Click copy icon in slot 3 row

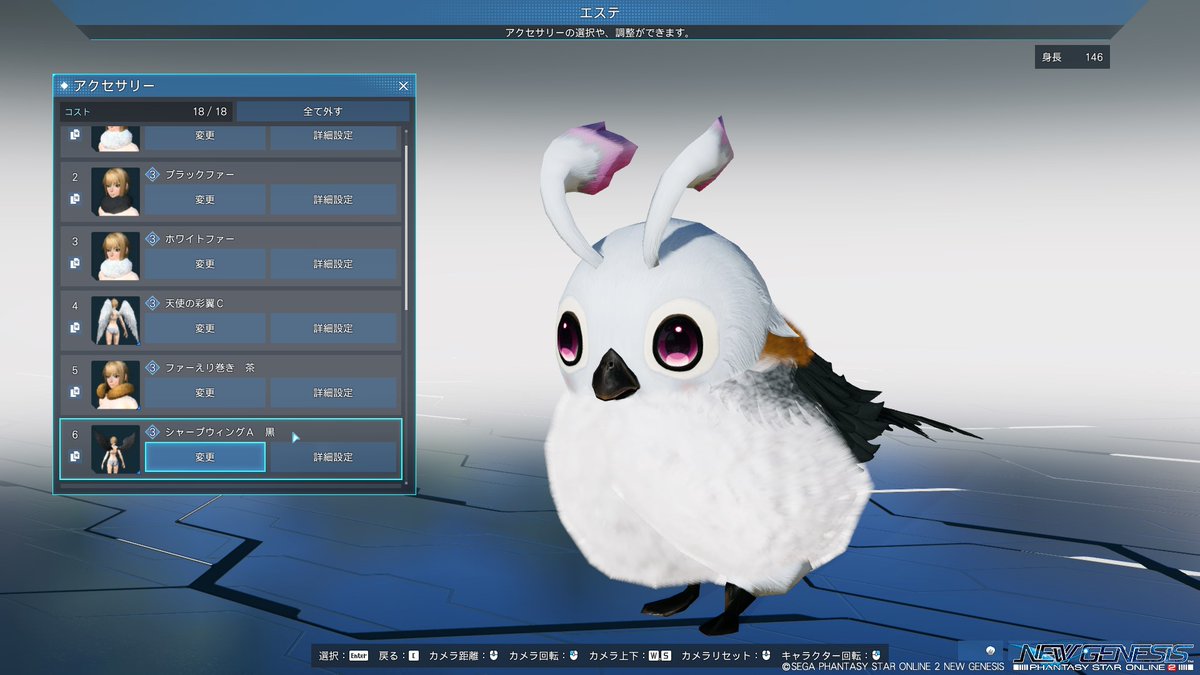tap(75, 263)
